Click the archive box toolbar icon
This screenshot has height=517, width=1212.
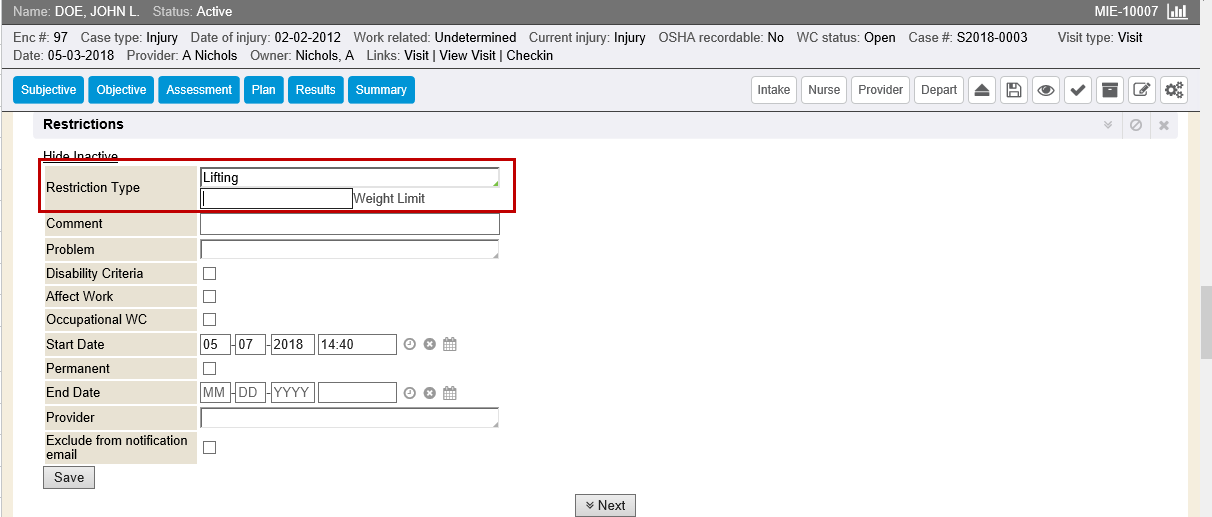point(1109,90)
